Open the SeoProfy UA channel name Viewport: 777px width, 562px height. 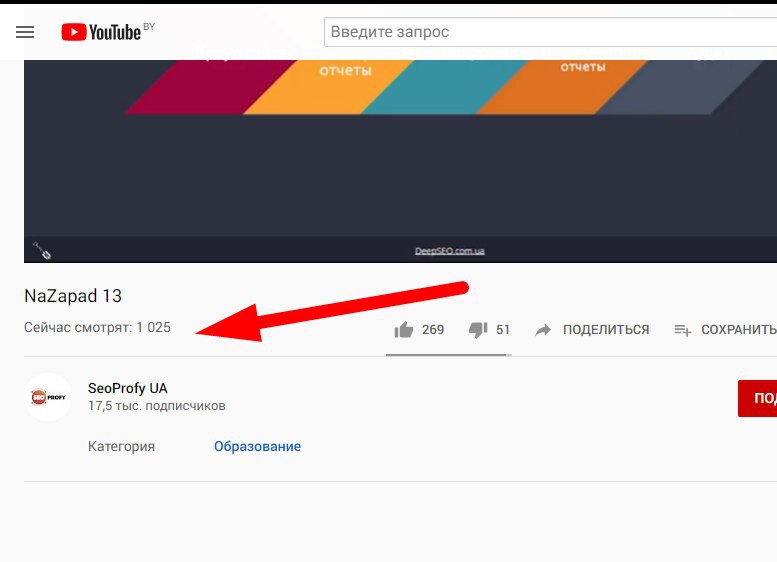127,388
